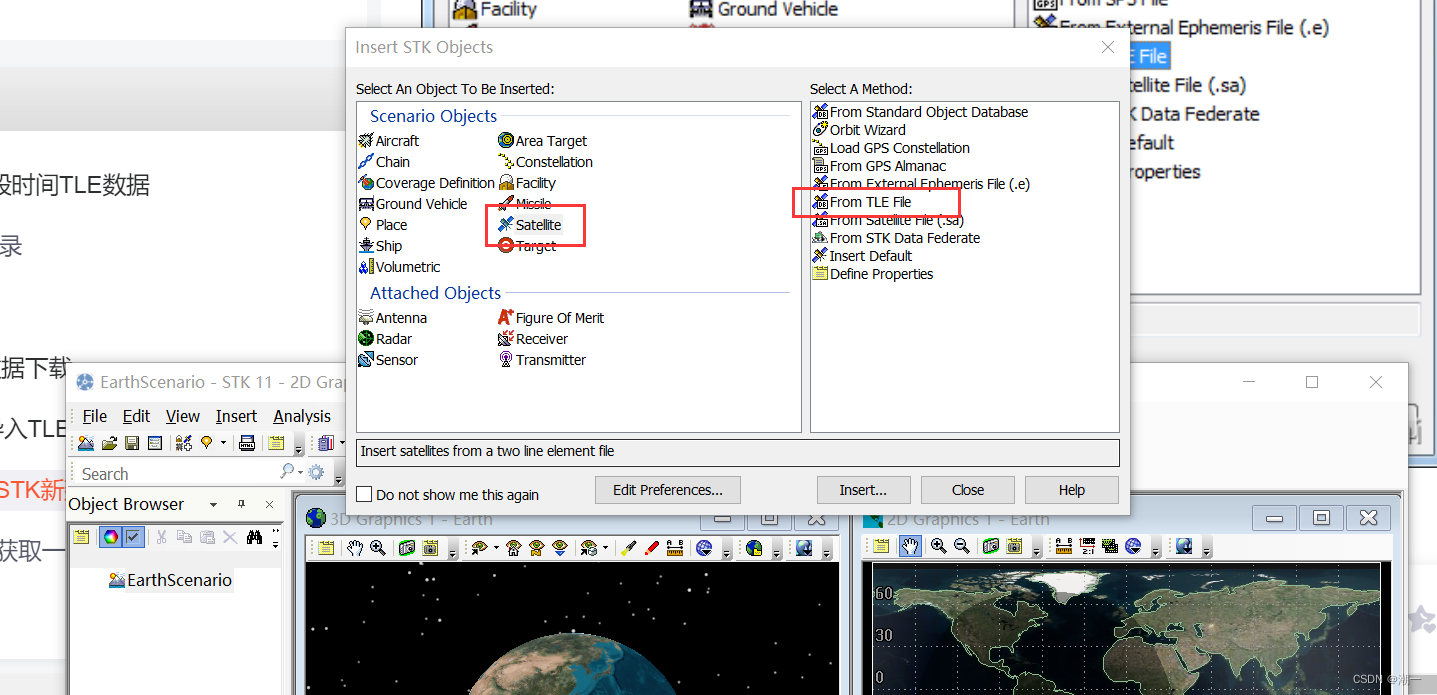1437x695 pixels.
Task: Click the Open scenario folder icon
Action: tap(110, 443)
